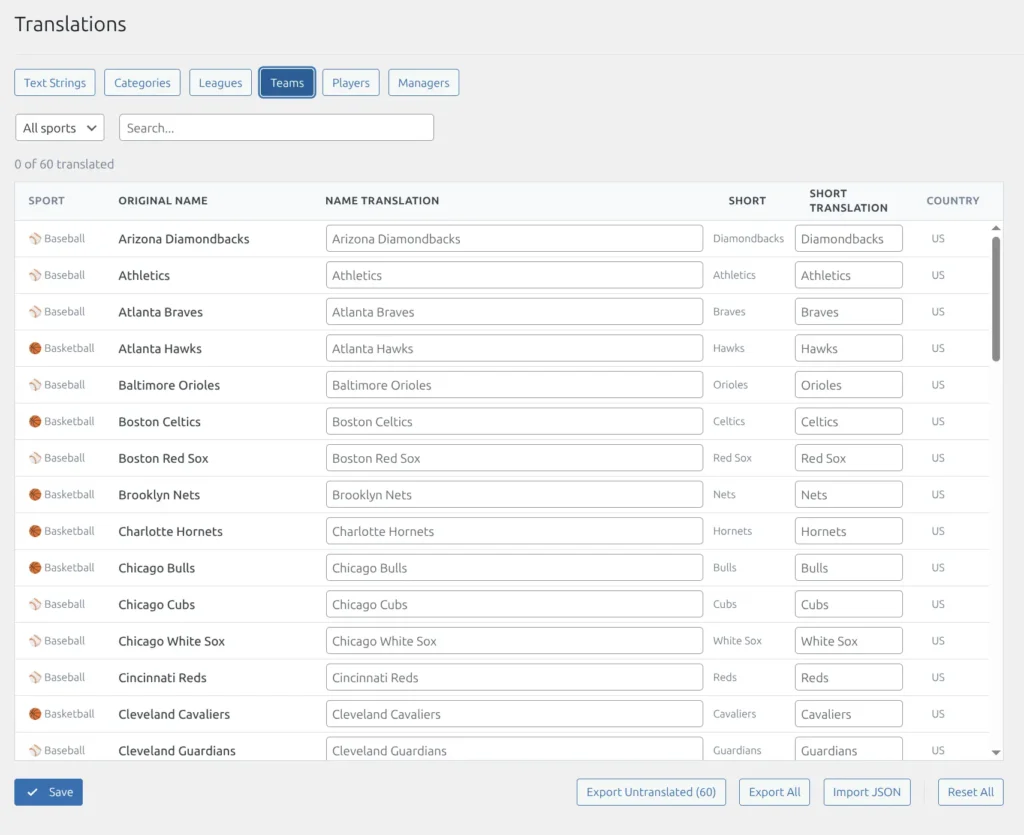Click the baseball icon beside Boston Red Sox
The image size is (1024, 835).
(x=35, y=458)
